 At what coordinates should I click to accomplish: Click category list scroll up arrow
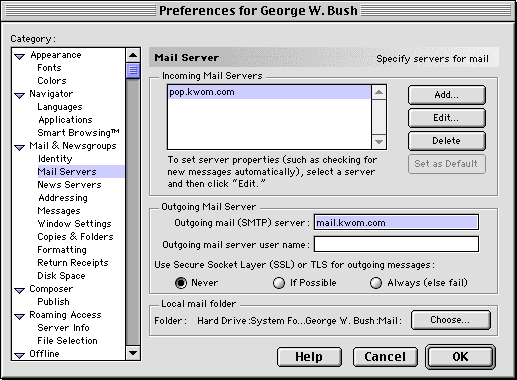click(x=133, y=55)
